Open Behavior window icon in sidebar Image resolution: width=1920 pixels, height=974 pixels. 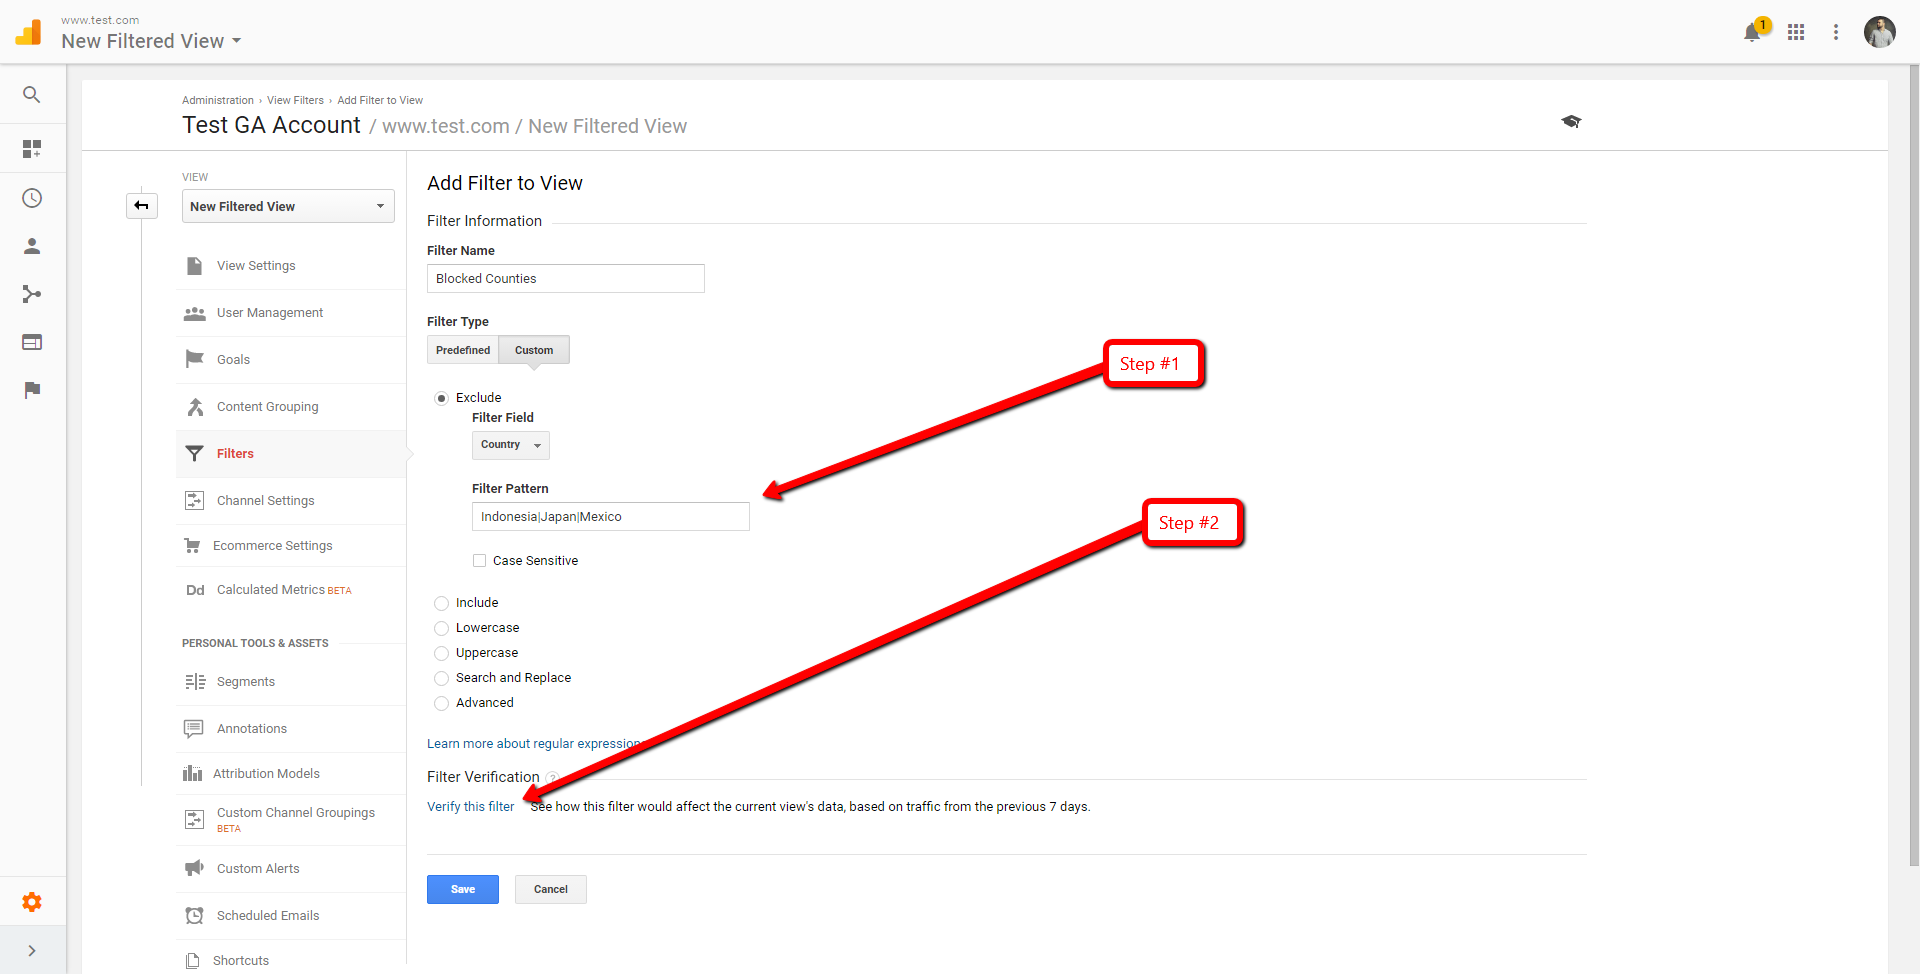coord(32,342)
